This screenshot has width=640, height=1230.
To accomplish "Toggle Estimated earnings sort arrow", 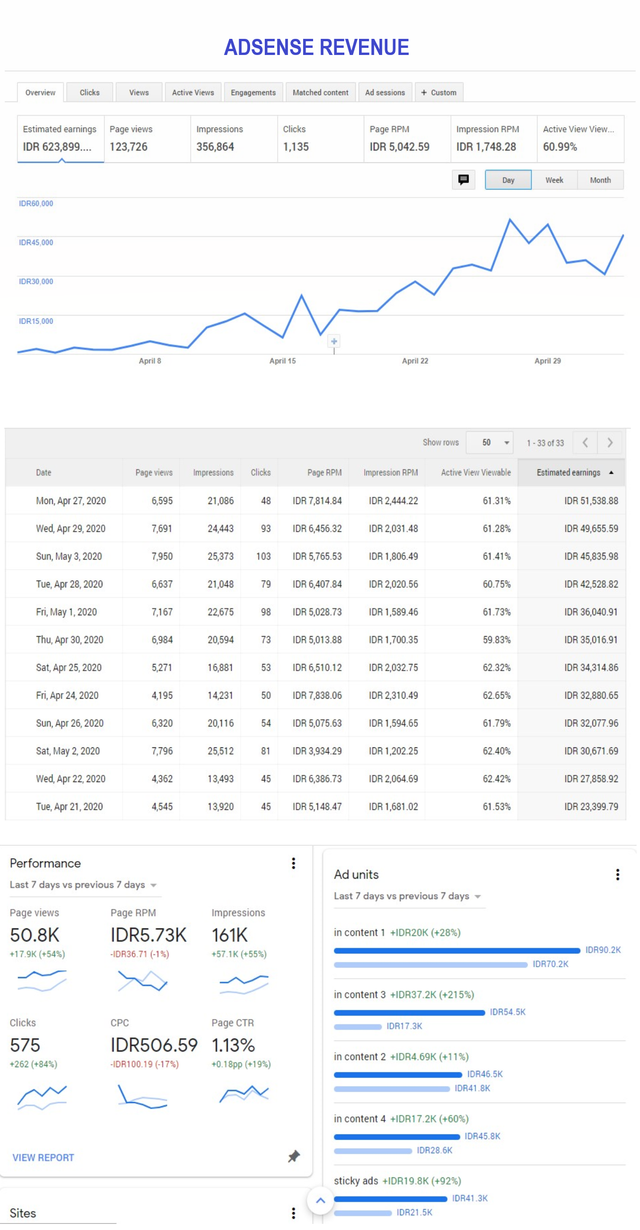I will click(x=612, y=473).
